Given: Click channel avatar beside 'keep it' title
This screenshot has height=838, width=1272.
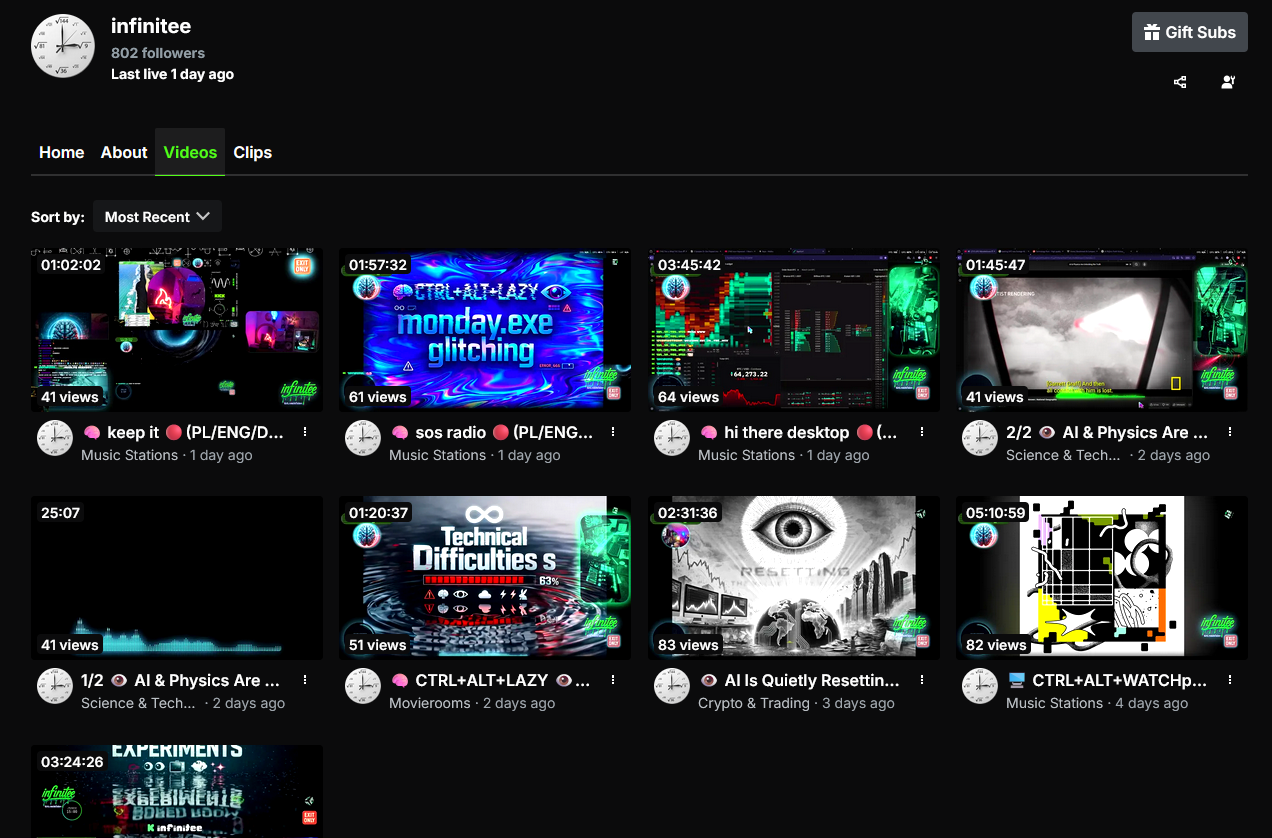Looking at the screenshot, I should tap(55, 438).
